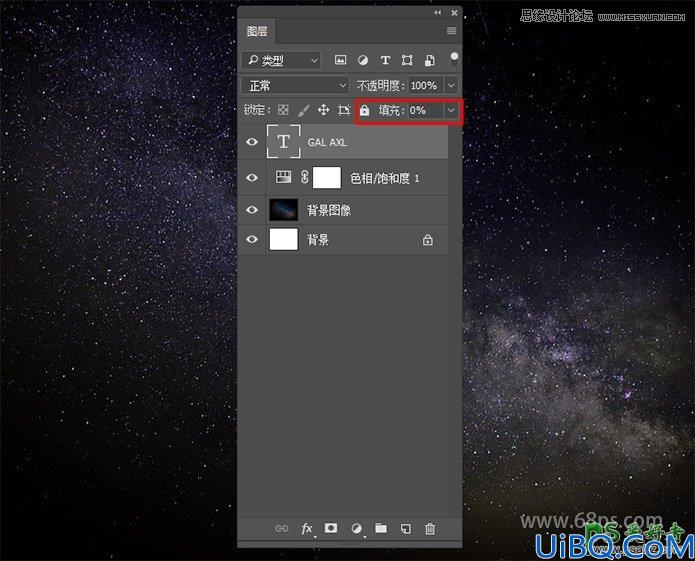Select the 图层 panel tab
This screenshot has height=561, width=695.
click(257, 31)
